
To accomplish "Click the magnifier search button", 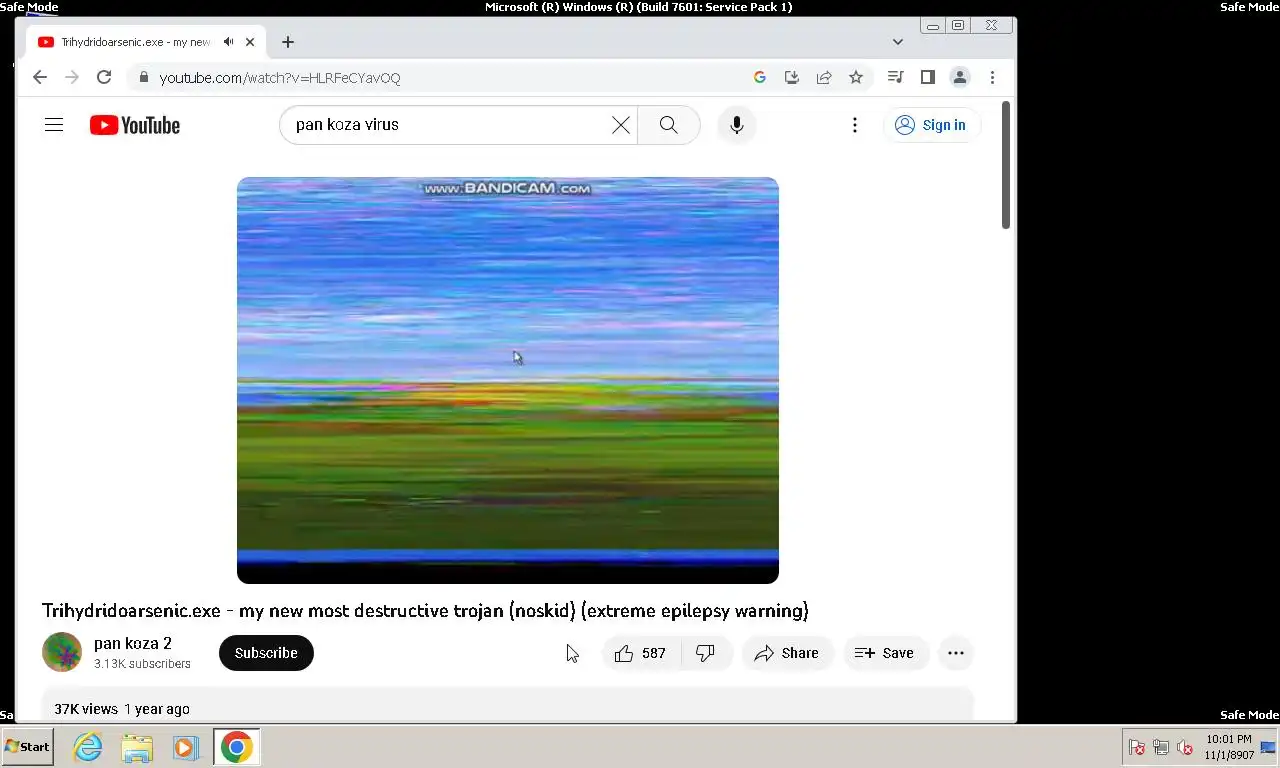I will [669, 125].
